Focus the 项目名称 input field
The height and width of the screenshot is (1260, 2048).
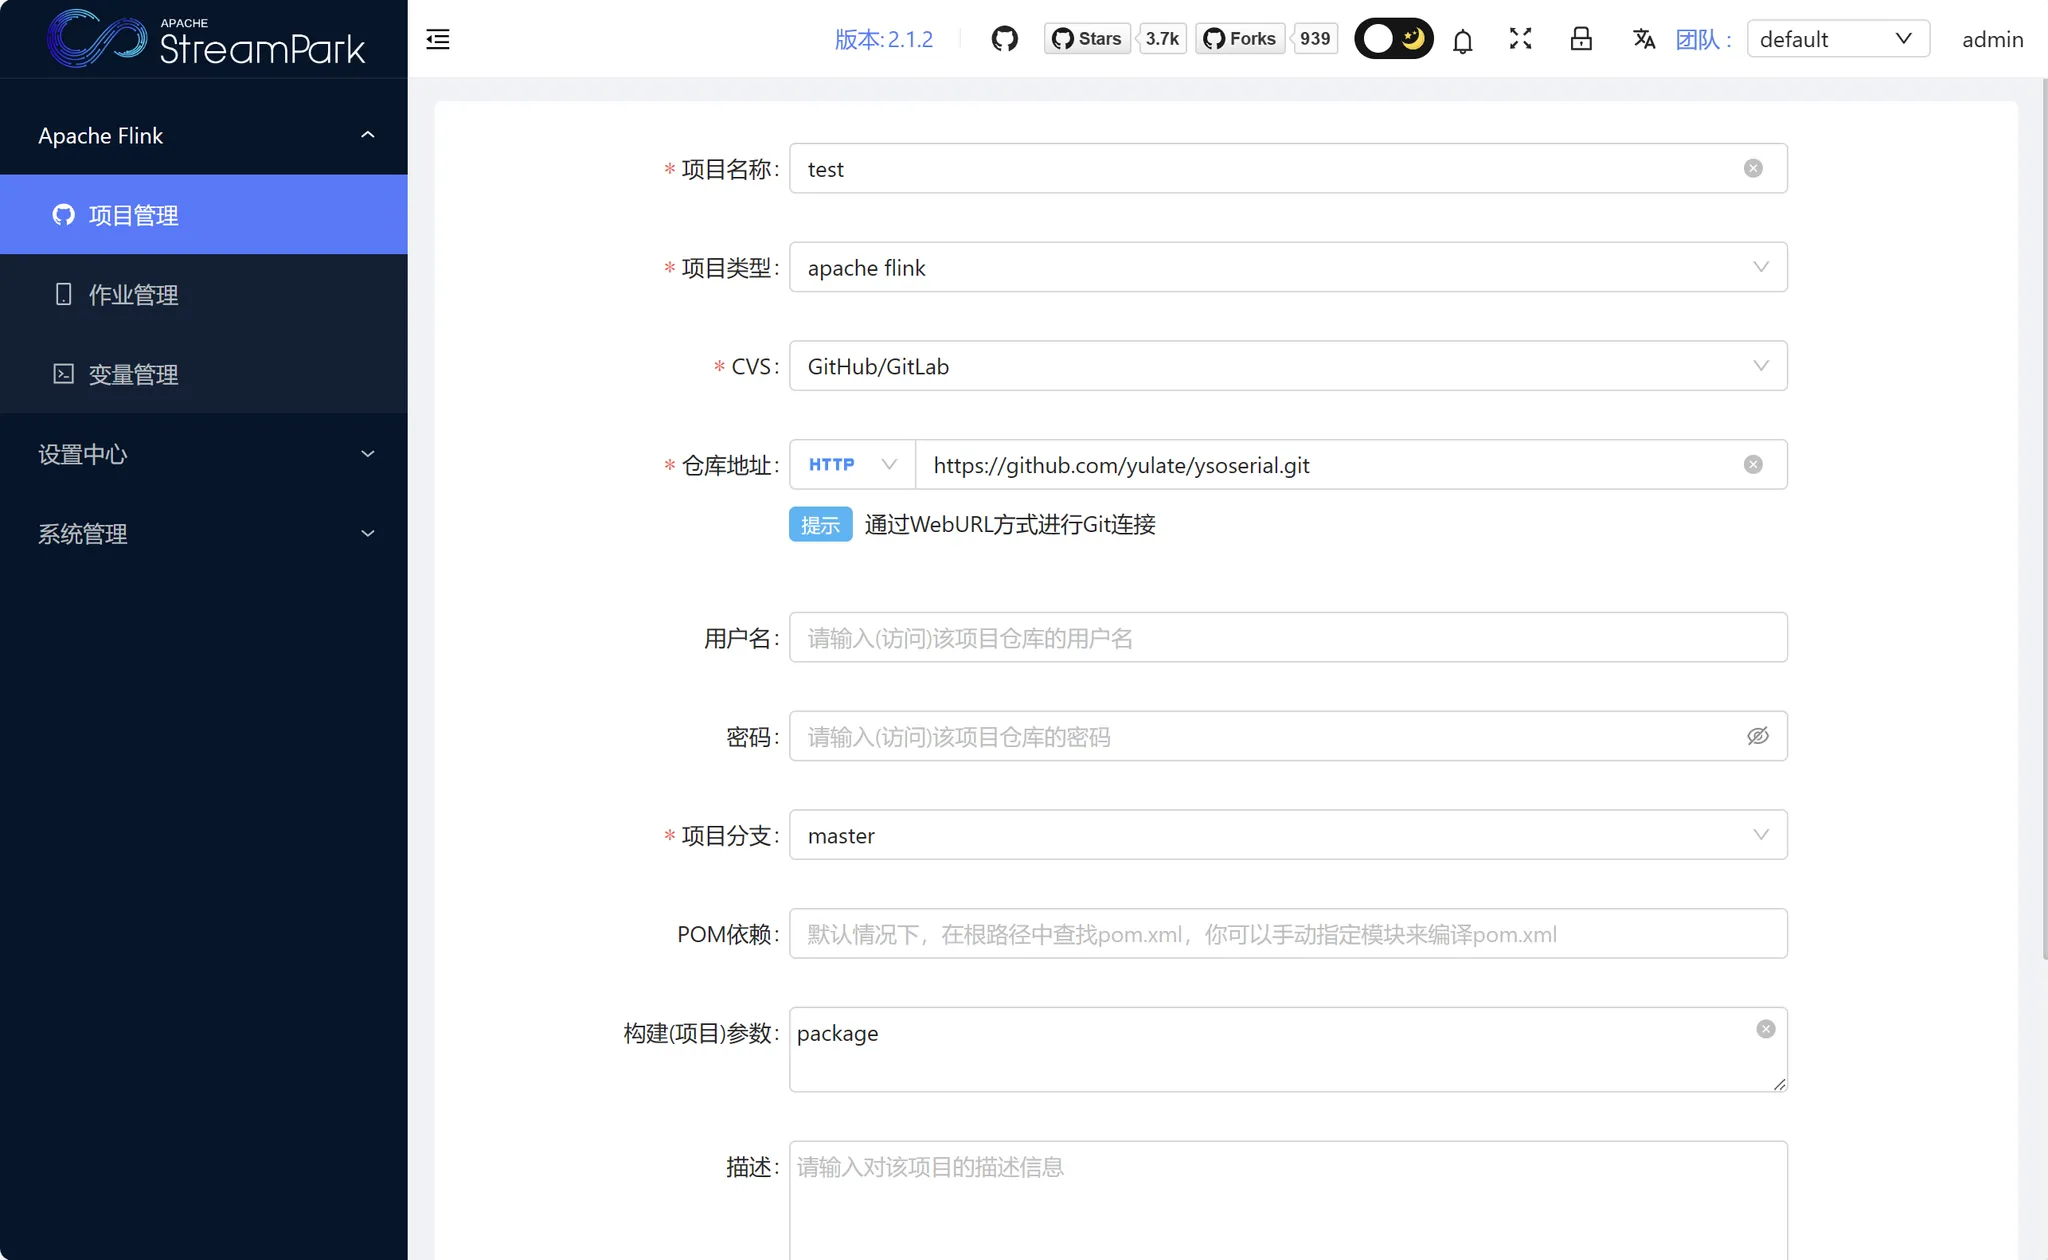click(1288, 168)
